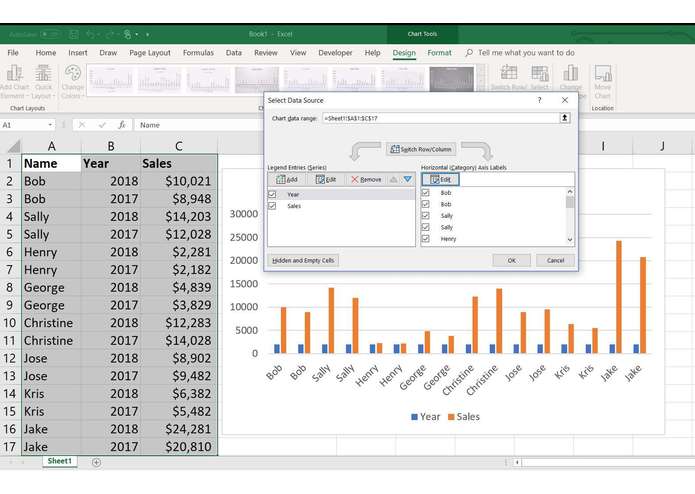This screenshot has width=695, height=494.
Task: Click the Quick Layout icon
Action: pyautogui.click(x=43, y=73)
